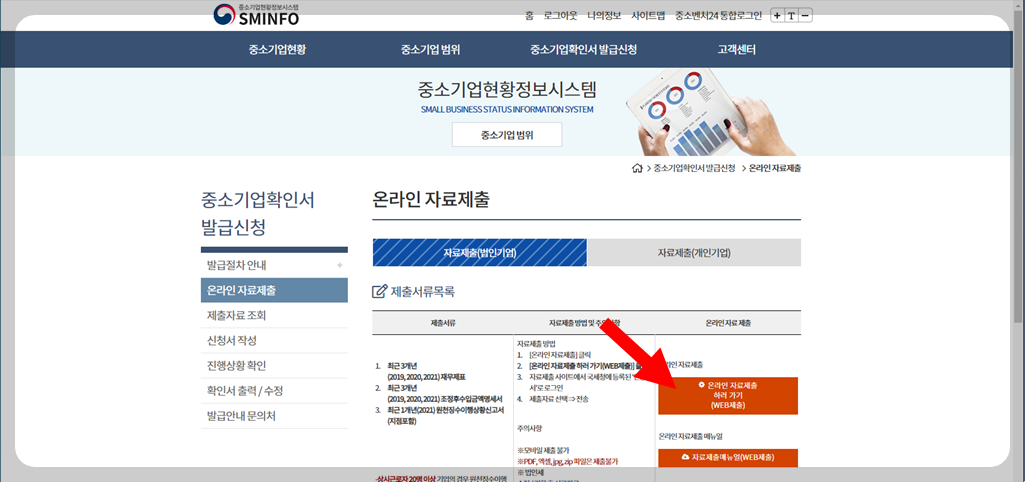Screen dimensions: 1025x482
Task: Open 제출자료 조회 sidebar item
Action: [x=274, y=315]
